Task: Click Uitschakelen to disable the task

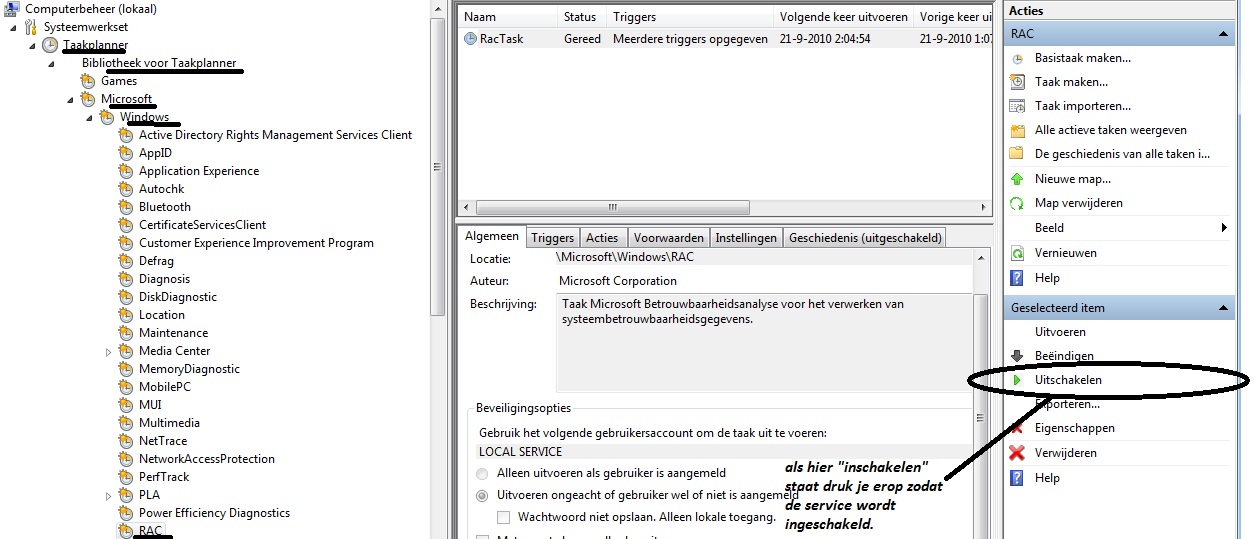Action: (x=1068, y=380)
